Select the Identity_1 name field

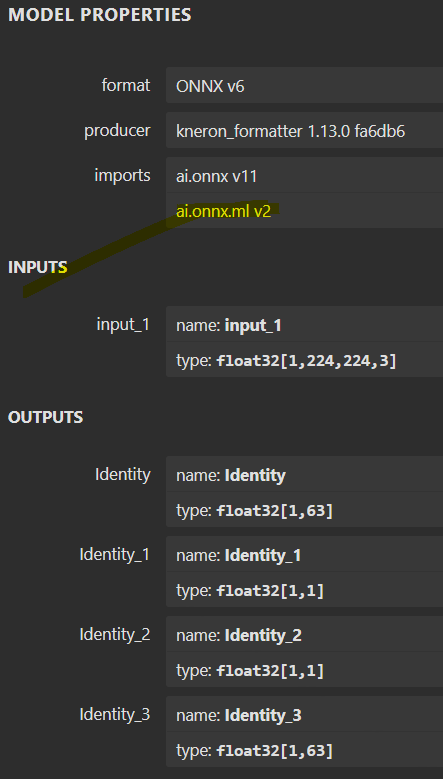pyautogui.click(x=304, y=554)
